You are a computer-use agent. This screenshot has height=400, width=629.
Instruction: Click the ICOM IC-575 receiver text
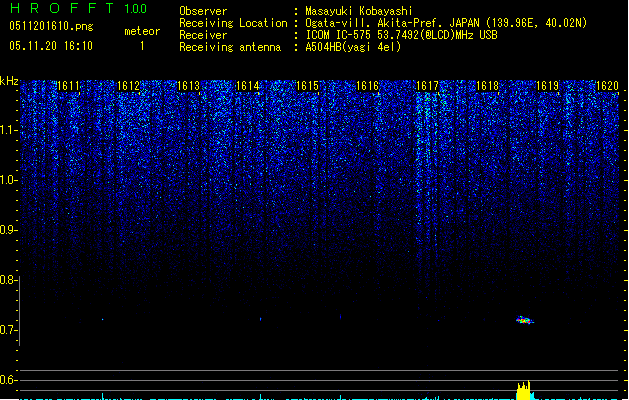[x=401, y=35]
